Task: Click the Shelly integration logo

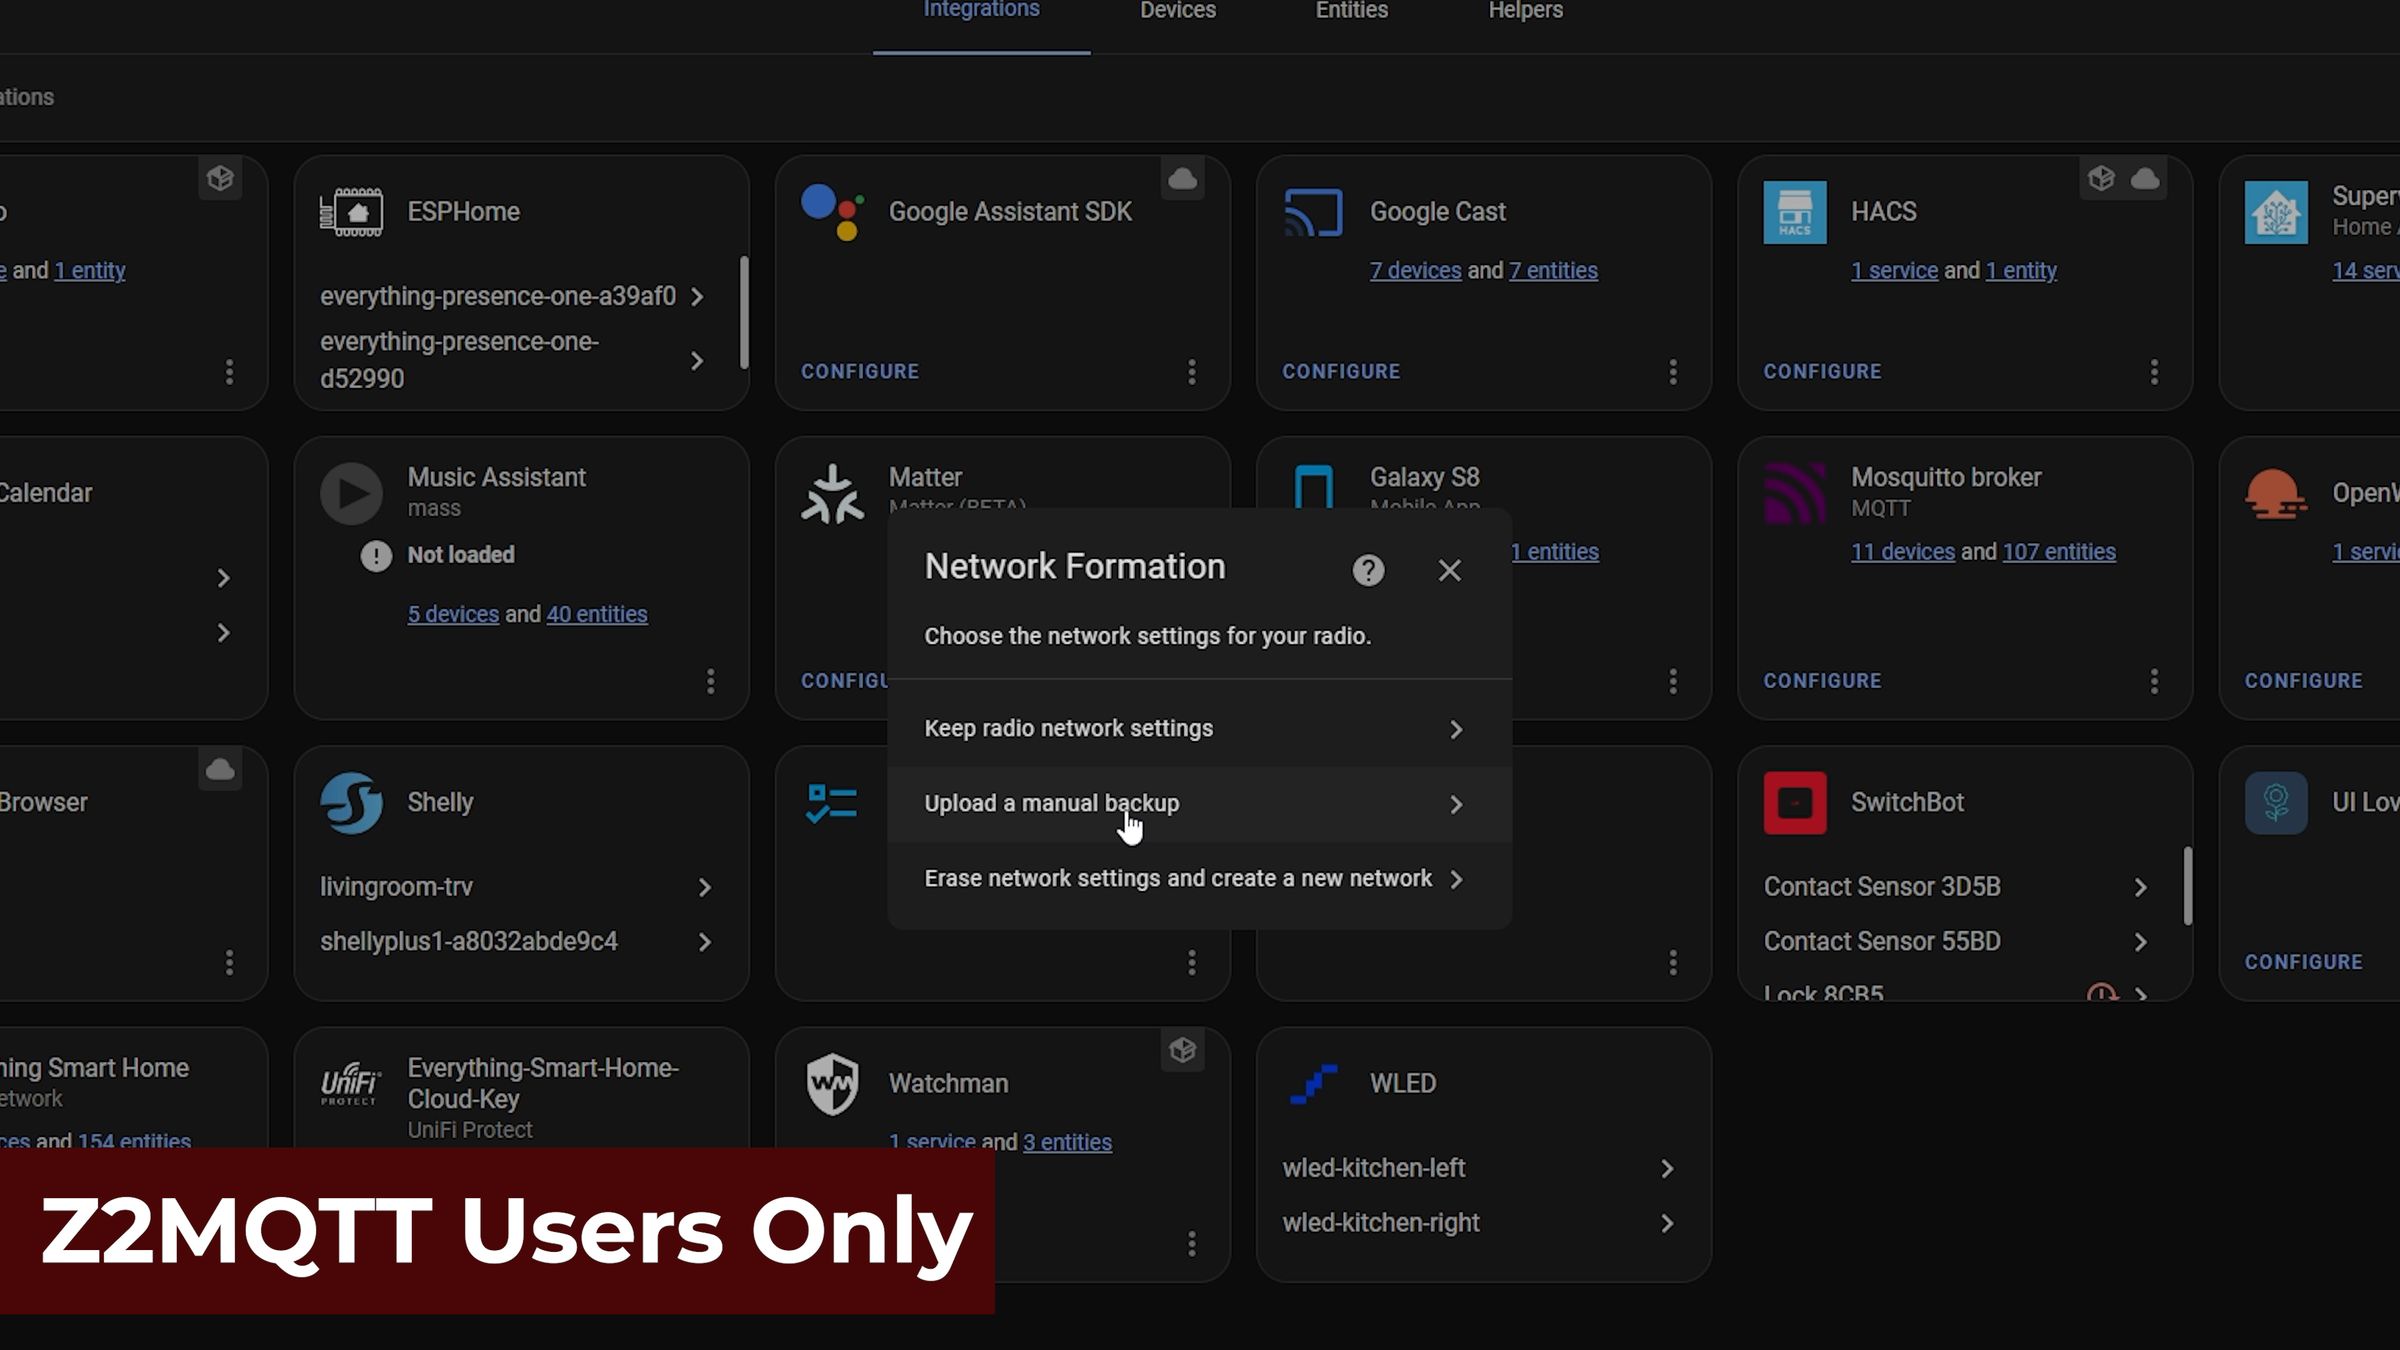Action: click(351, 802)
